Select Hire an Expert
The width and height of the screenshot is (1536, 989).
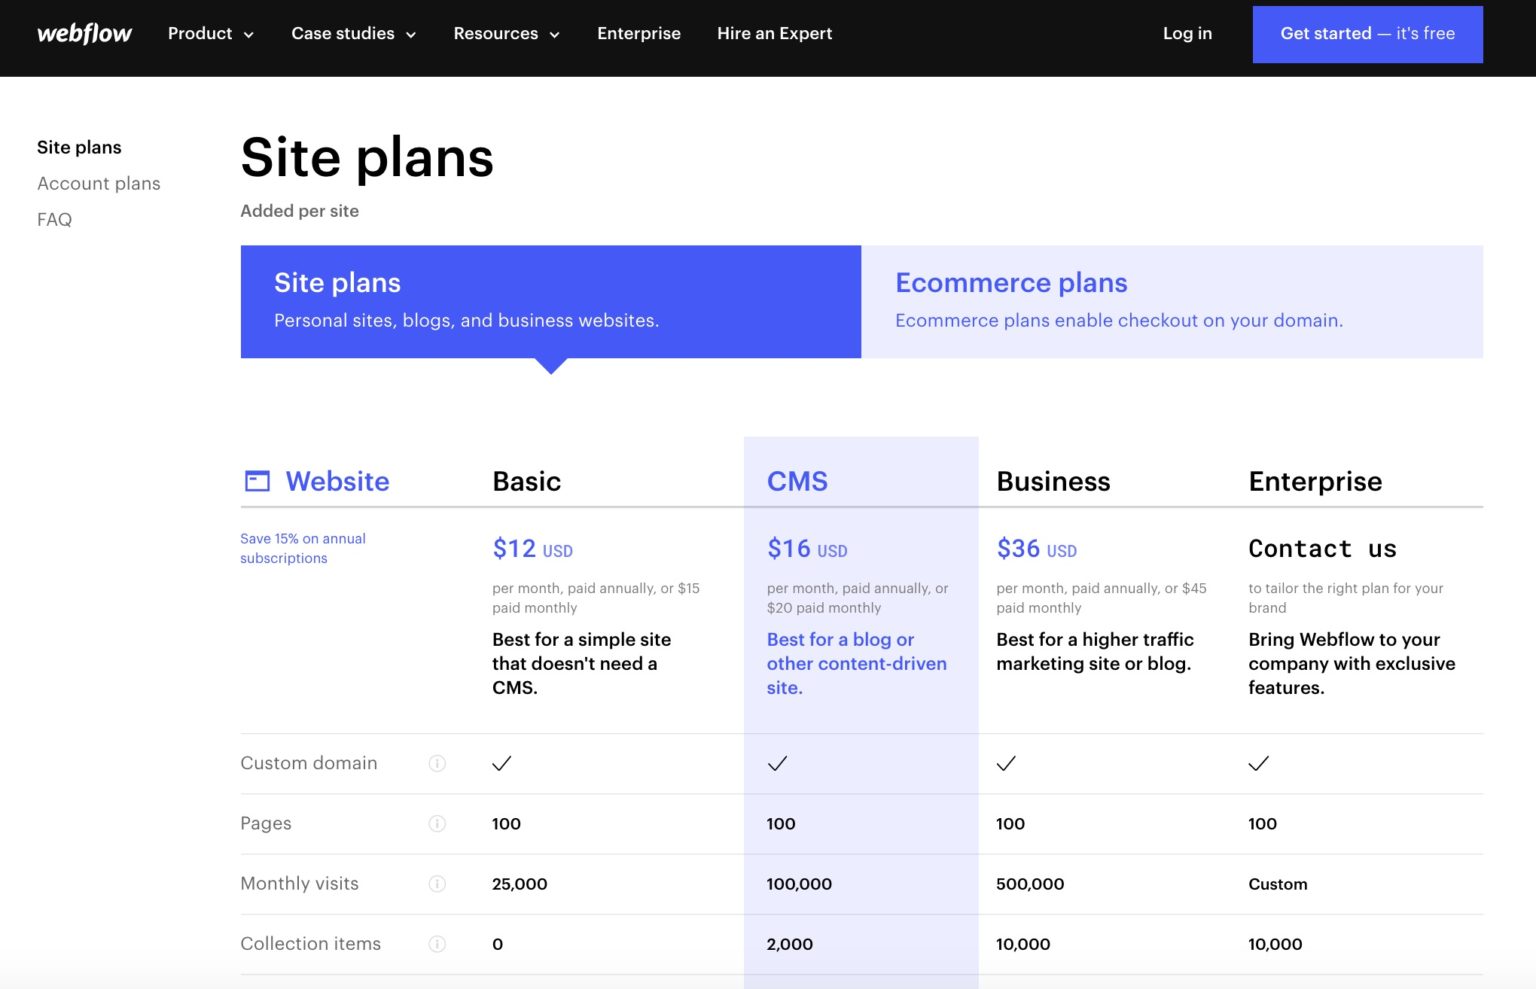pos(774,33)
